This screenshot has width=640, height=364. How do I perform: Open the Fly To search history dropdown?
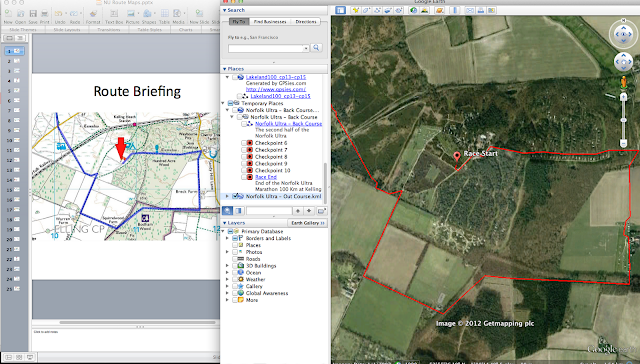306,49
